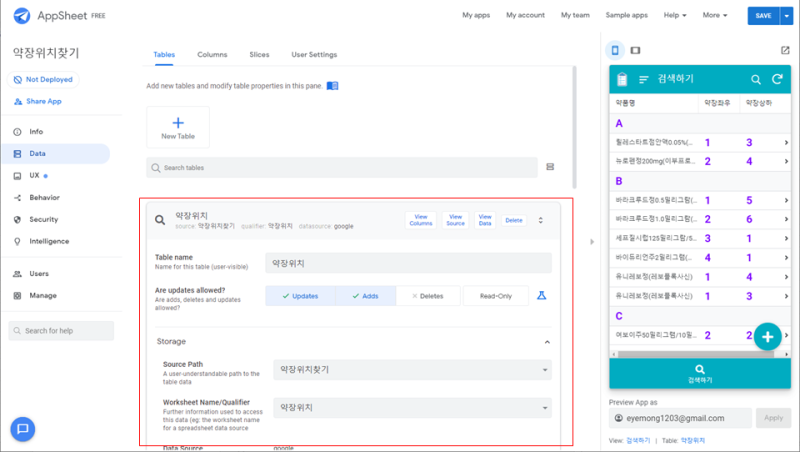Click the Search tables field
This screenshot has width=800, height=452.
coord(342,168)
